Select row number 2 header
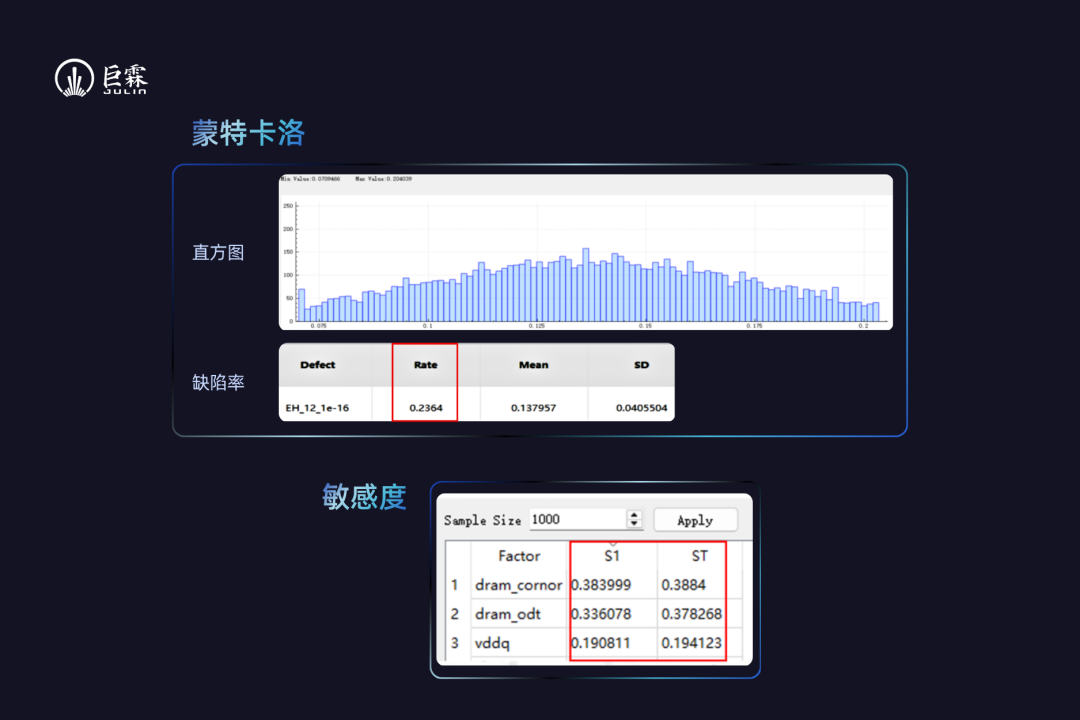 click(455, 614)
